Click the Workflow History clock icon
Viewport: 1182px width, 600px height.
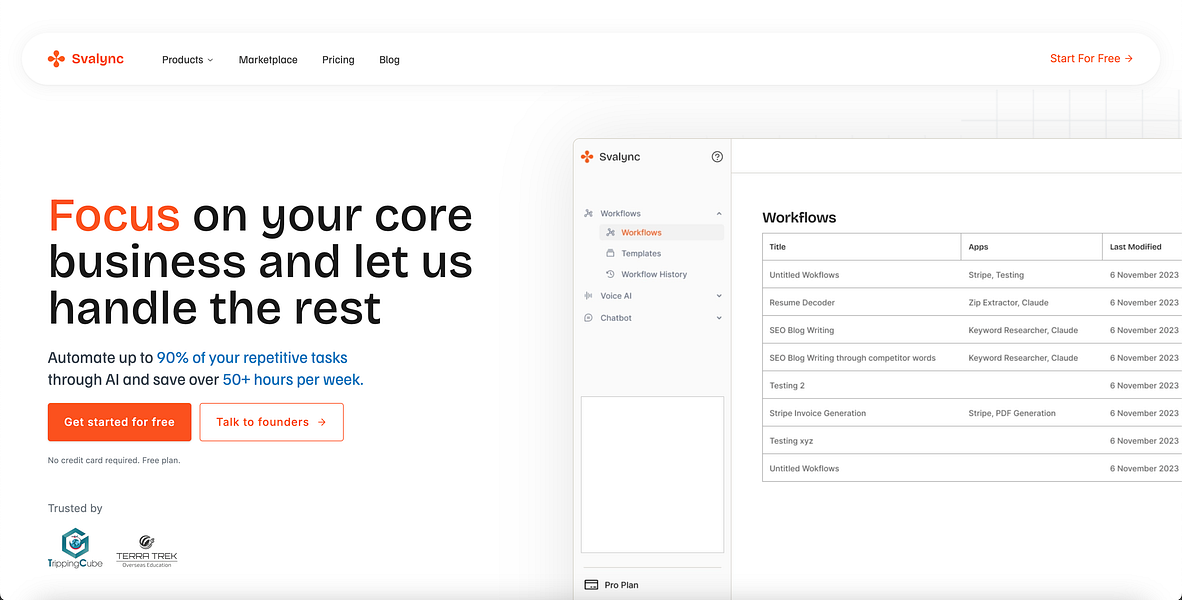[x=611, y=274]
